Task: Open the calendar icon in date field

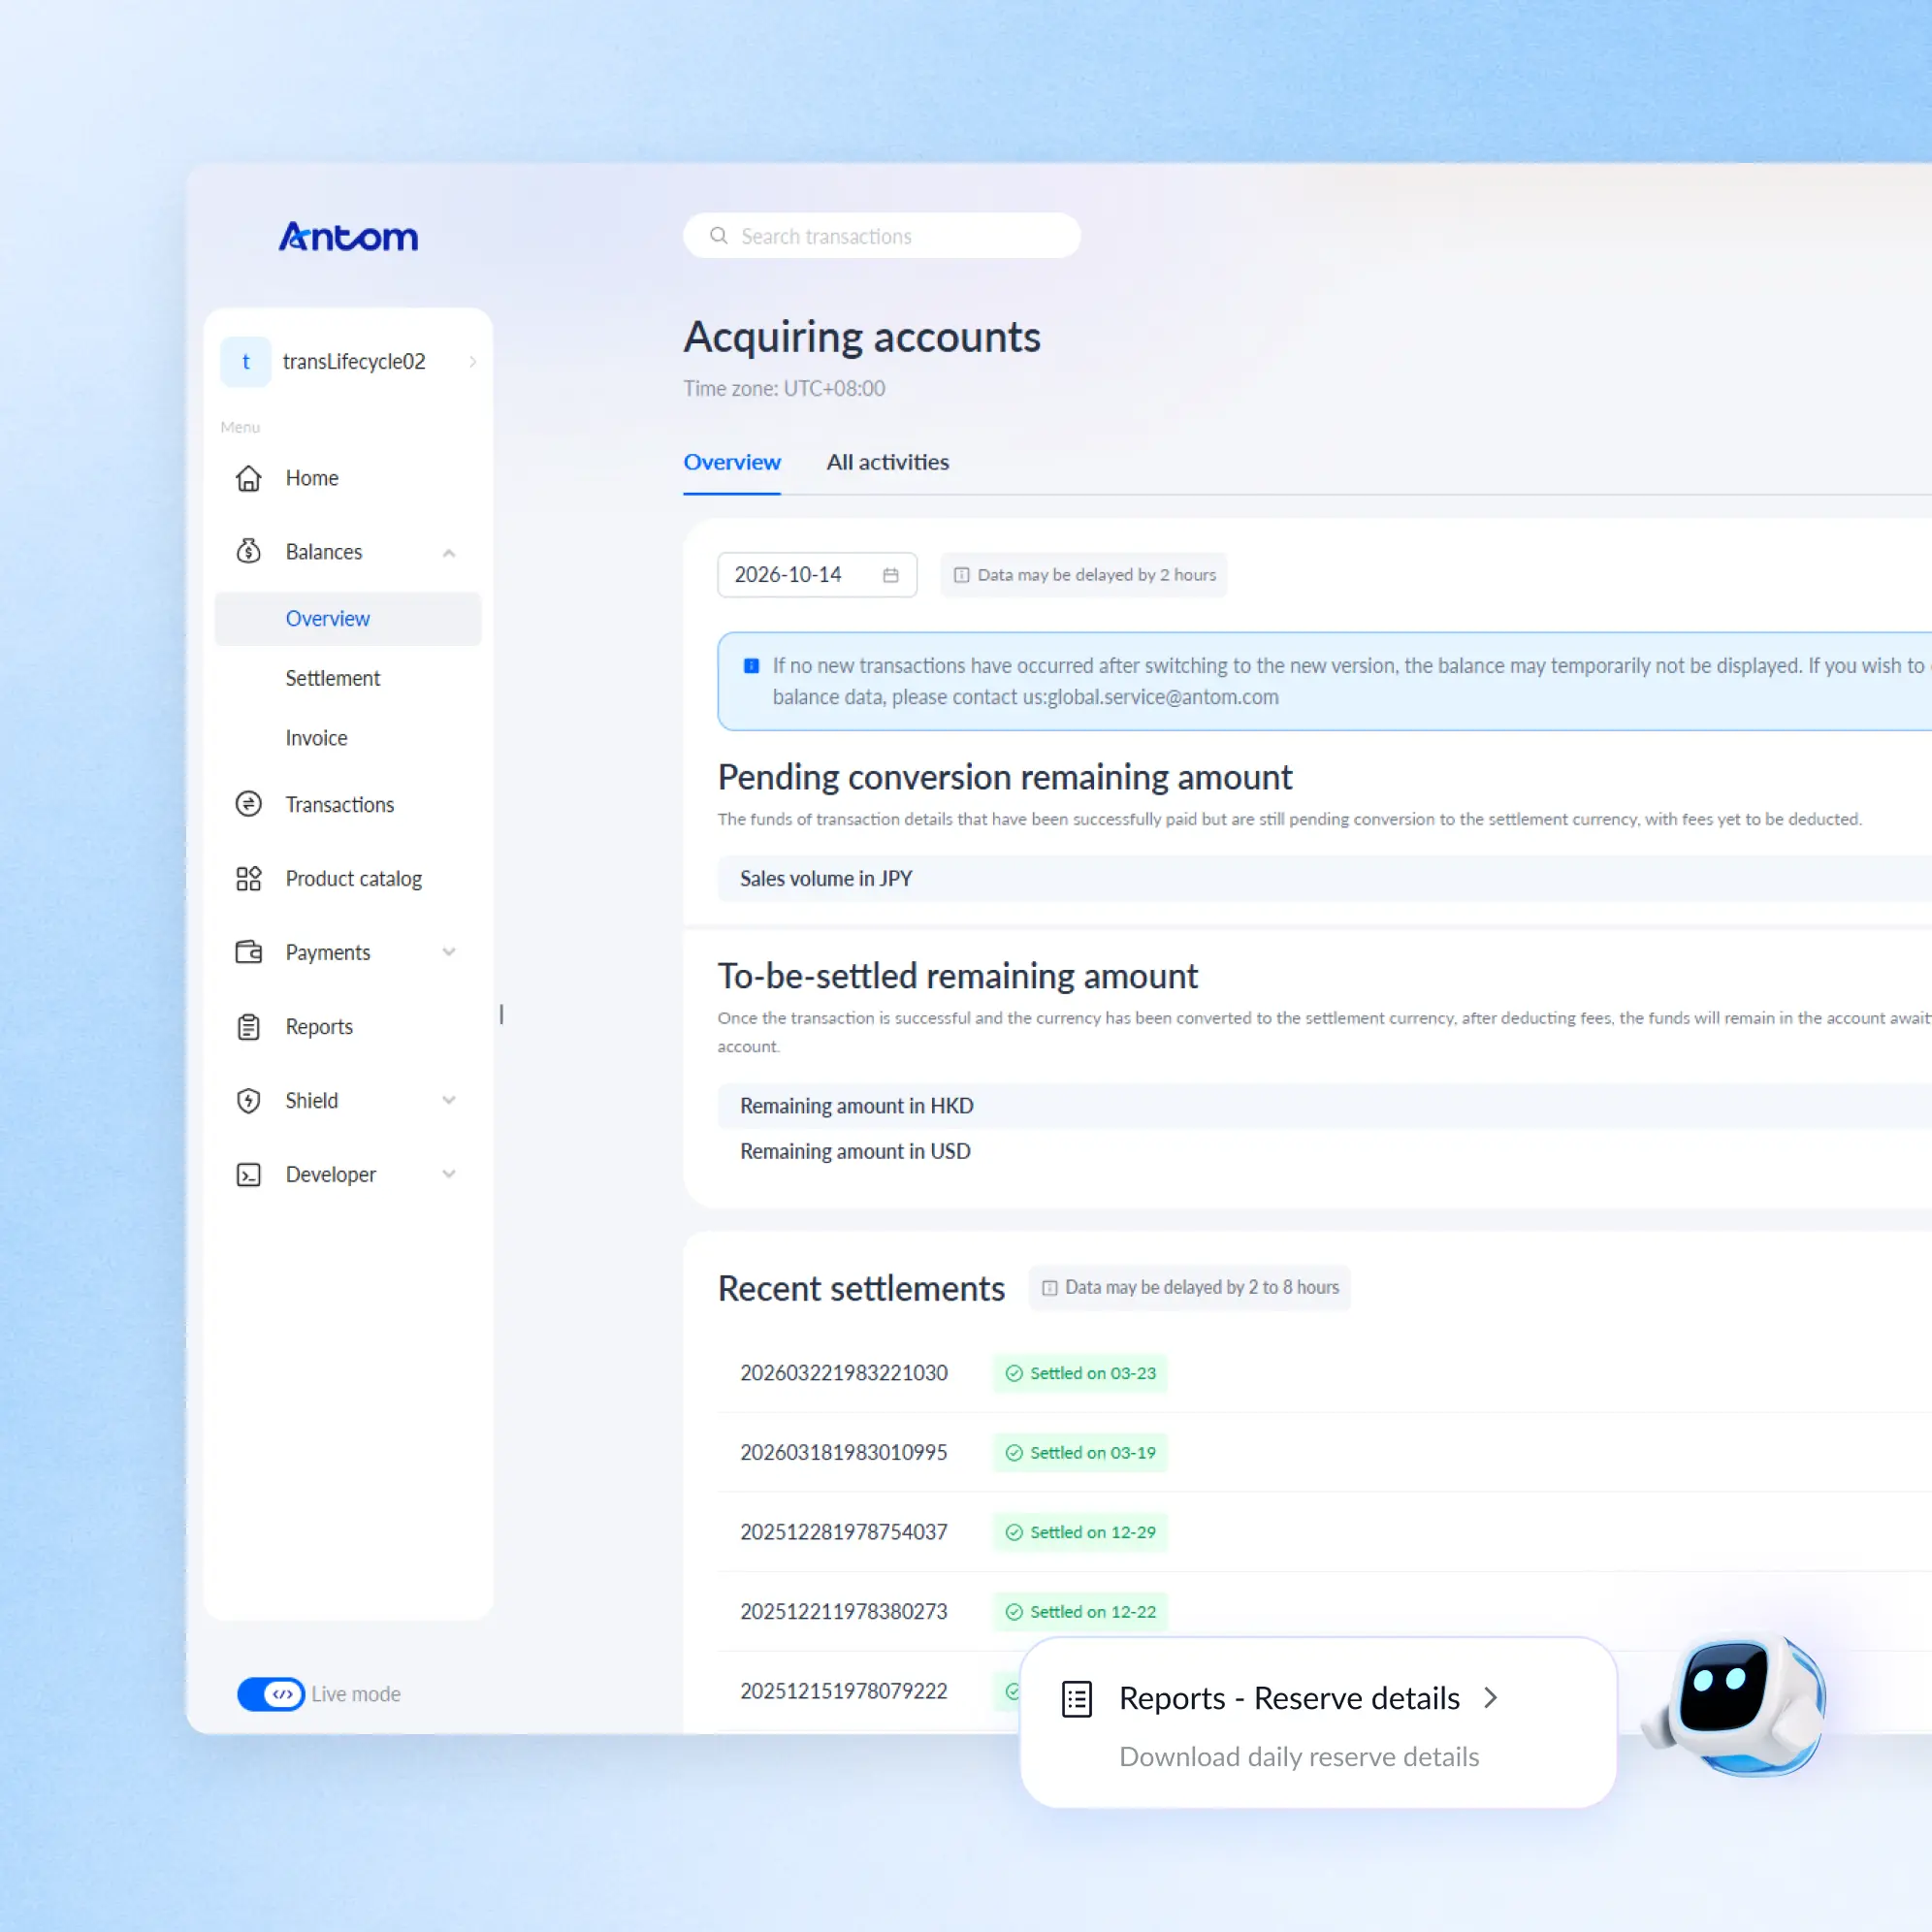Action: (890, 575)
